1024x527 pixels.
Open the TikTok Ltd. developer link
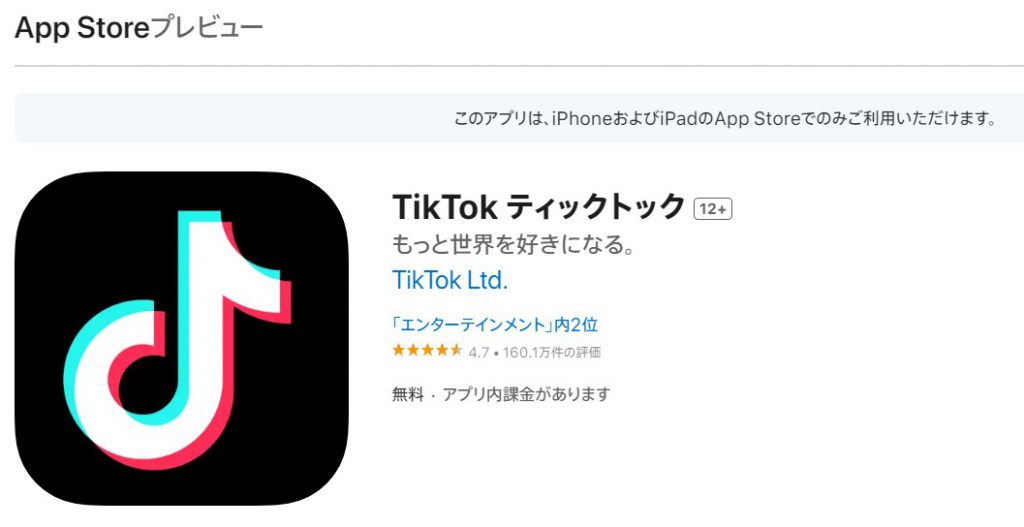[449, 281]
